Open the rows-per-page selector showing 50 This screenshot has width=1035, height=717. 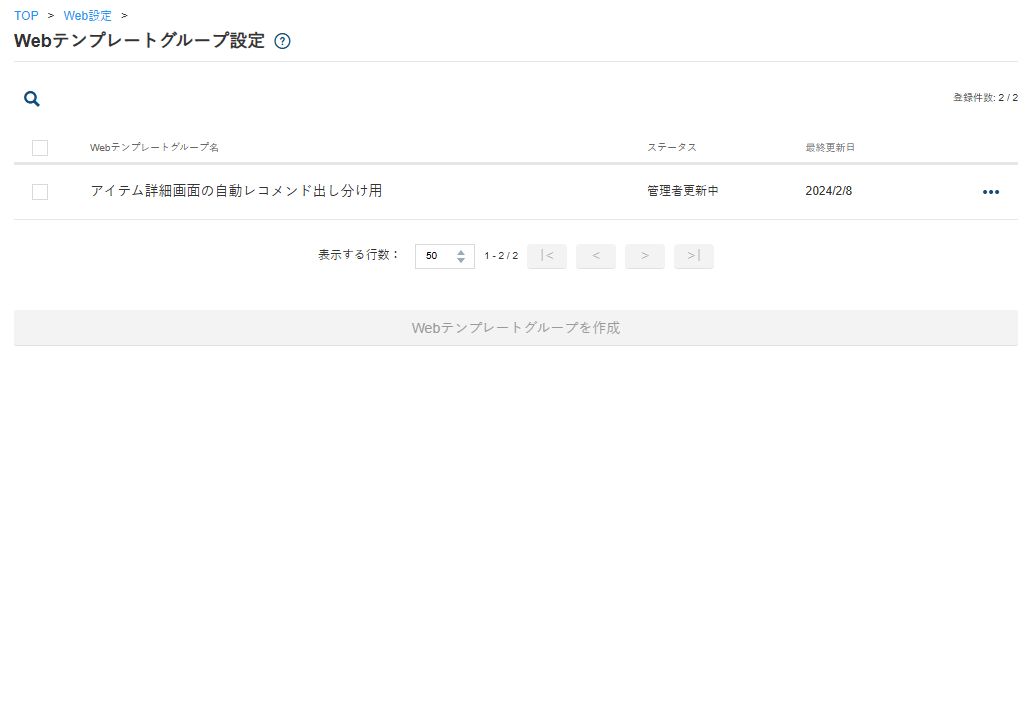click(x=445, y=256)
